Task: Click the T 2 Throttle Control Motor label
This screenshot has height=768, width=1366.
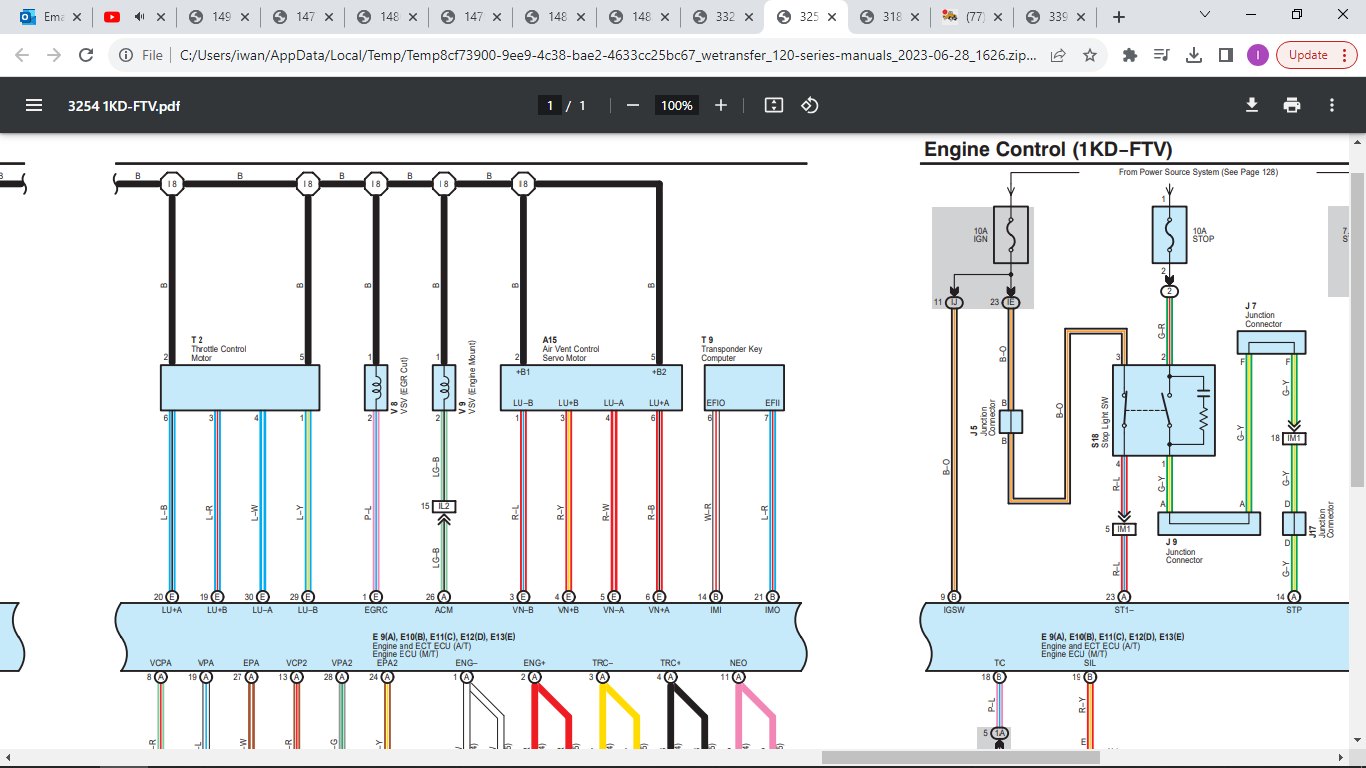Action: (x=219, y=349)
